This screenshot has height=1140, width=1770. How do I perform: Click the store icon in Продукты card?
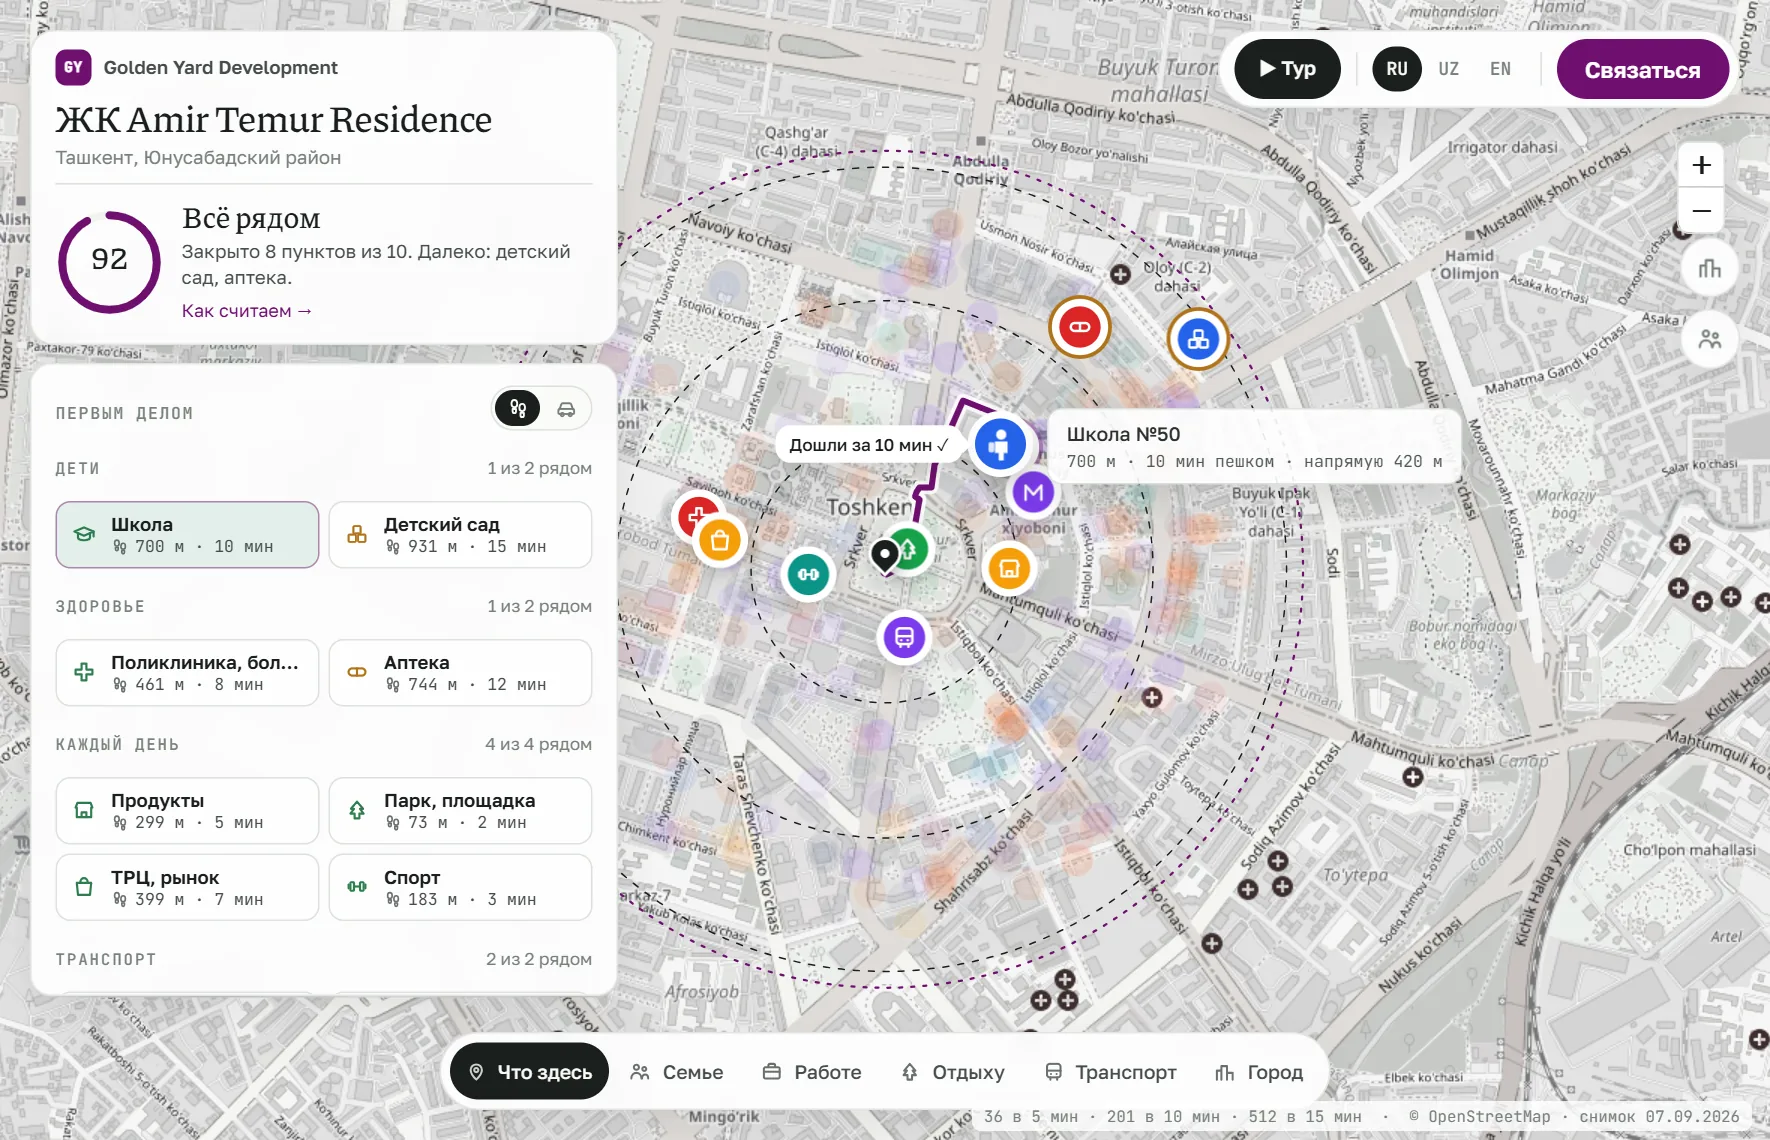(x=84, y=810)
